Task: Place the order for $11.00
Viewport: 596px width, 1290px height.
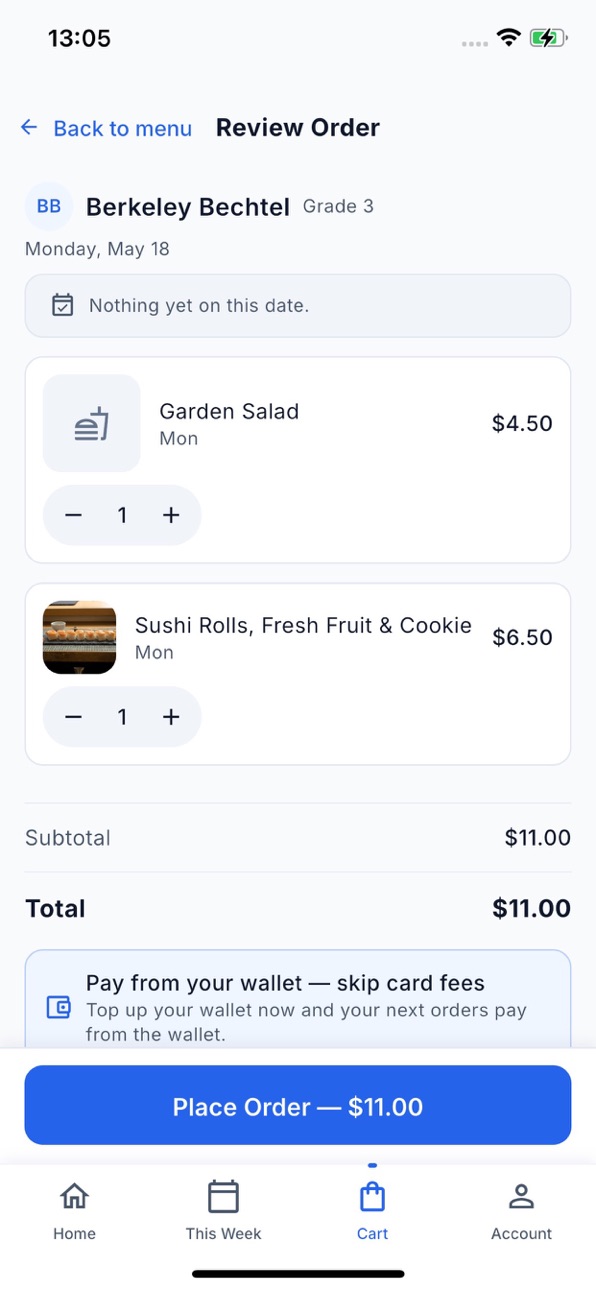Action: (298, 1105)
